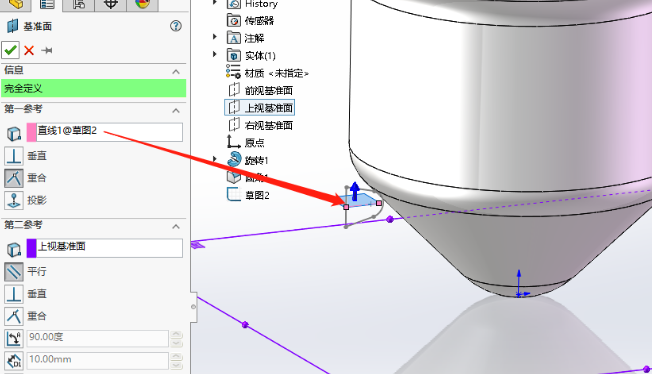Switch to ConfigurationManager tab

[x=78, y=4]
